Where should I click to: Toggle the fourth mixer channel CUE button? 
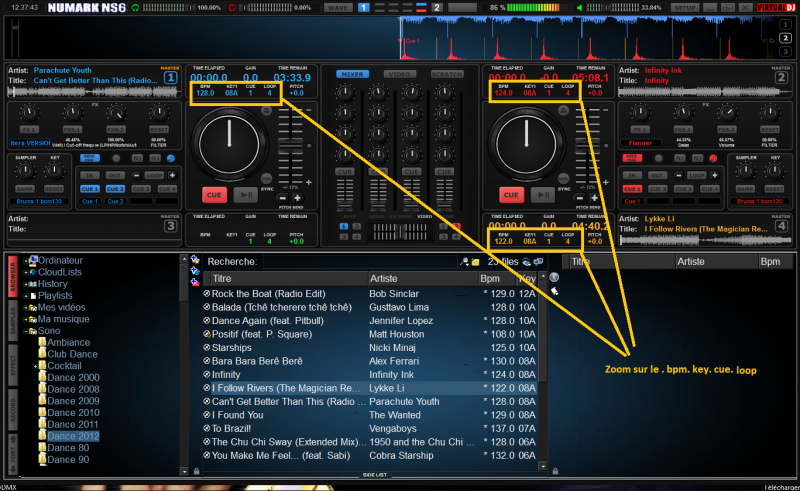pyautogui.click(x=444, y=171)
